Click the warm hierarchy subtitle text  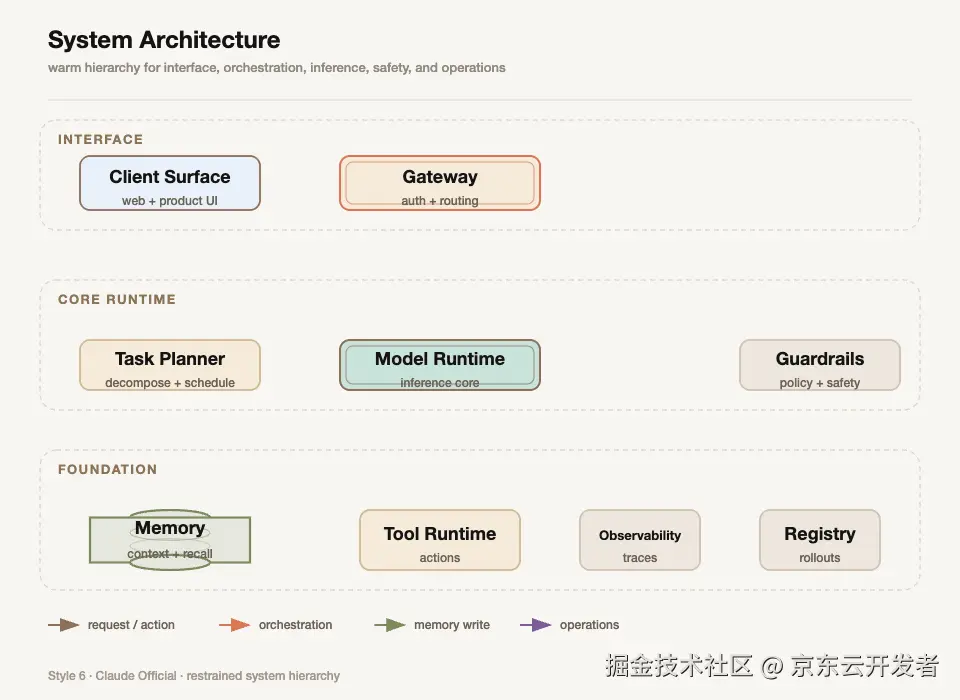pos(277,67)
